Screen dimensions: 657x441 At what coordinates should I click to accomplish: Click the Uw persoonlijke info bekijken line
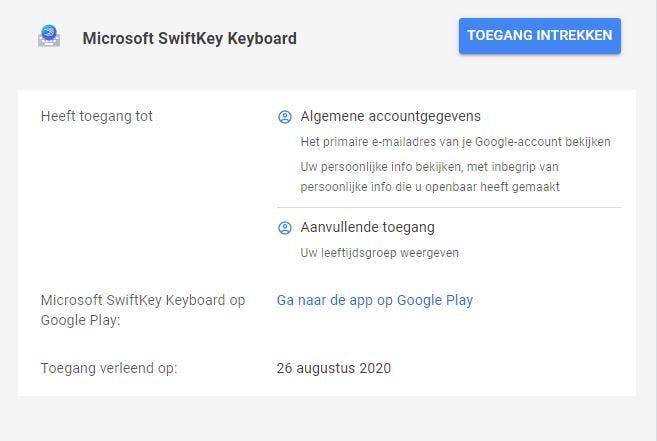coord(430,166)
